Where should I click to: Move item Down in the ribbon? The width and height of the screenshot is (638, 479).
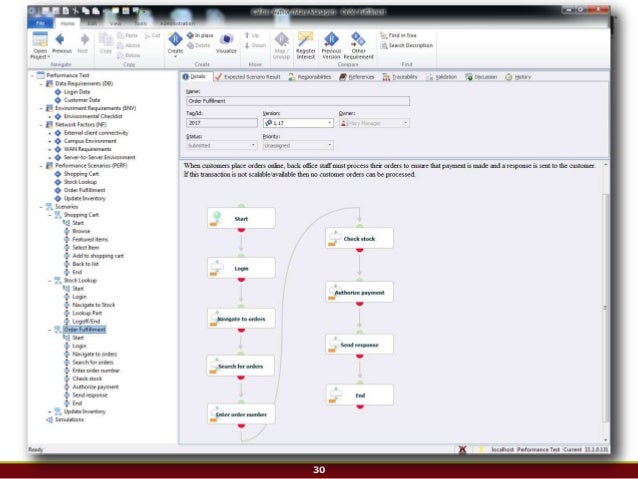255,45
